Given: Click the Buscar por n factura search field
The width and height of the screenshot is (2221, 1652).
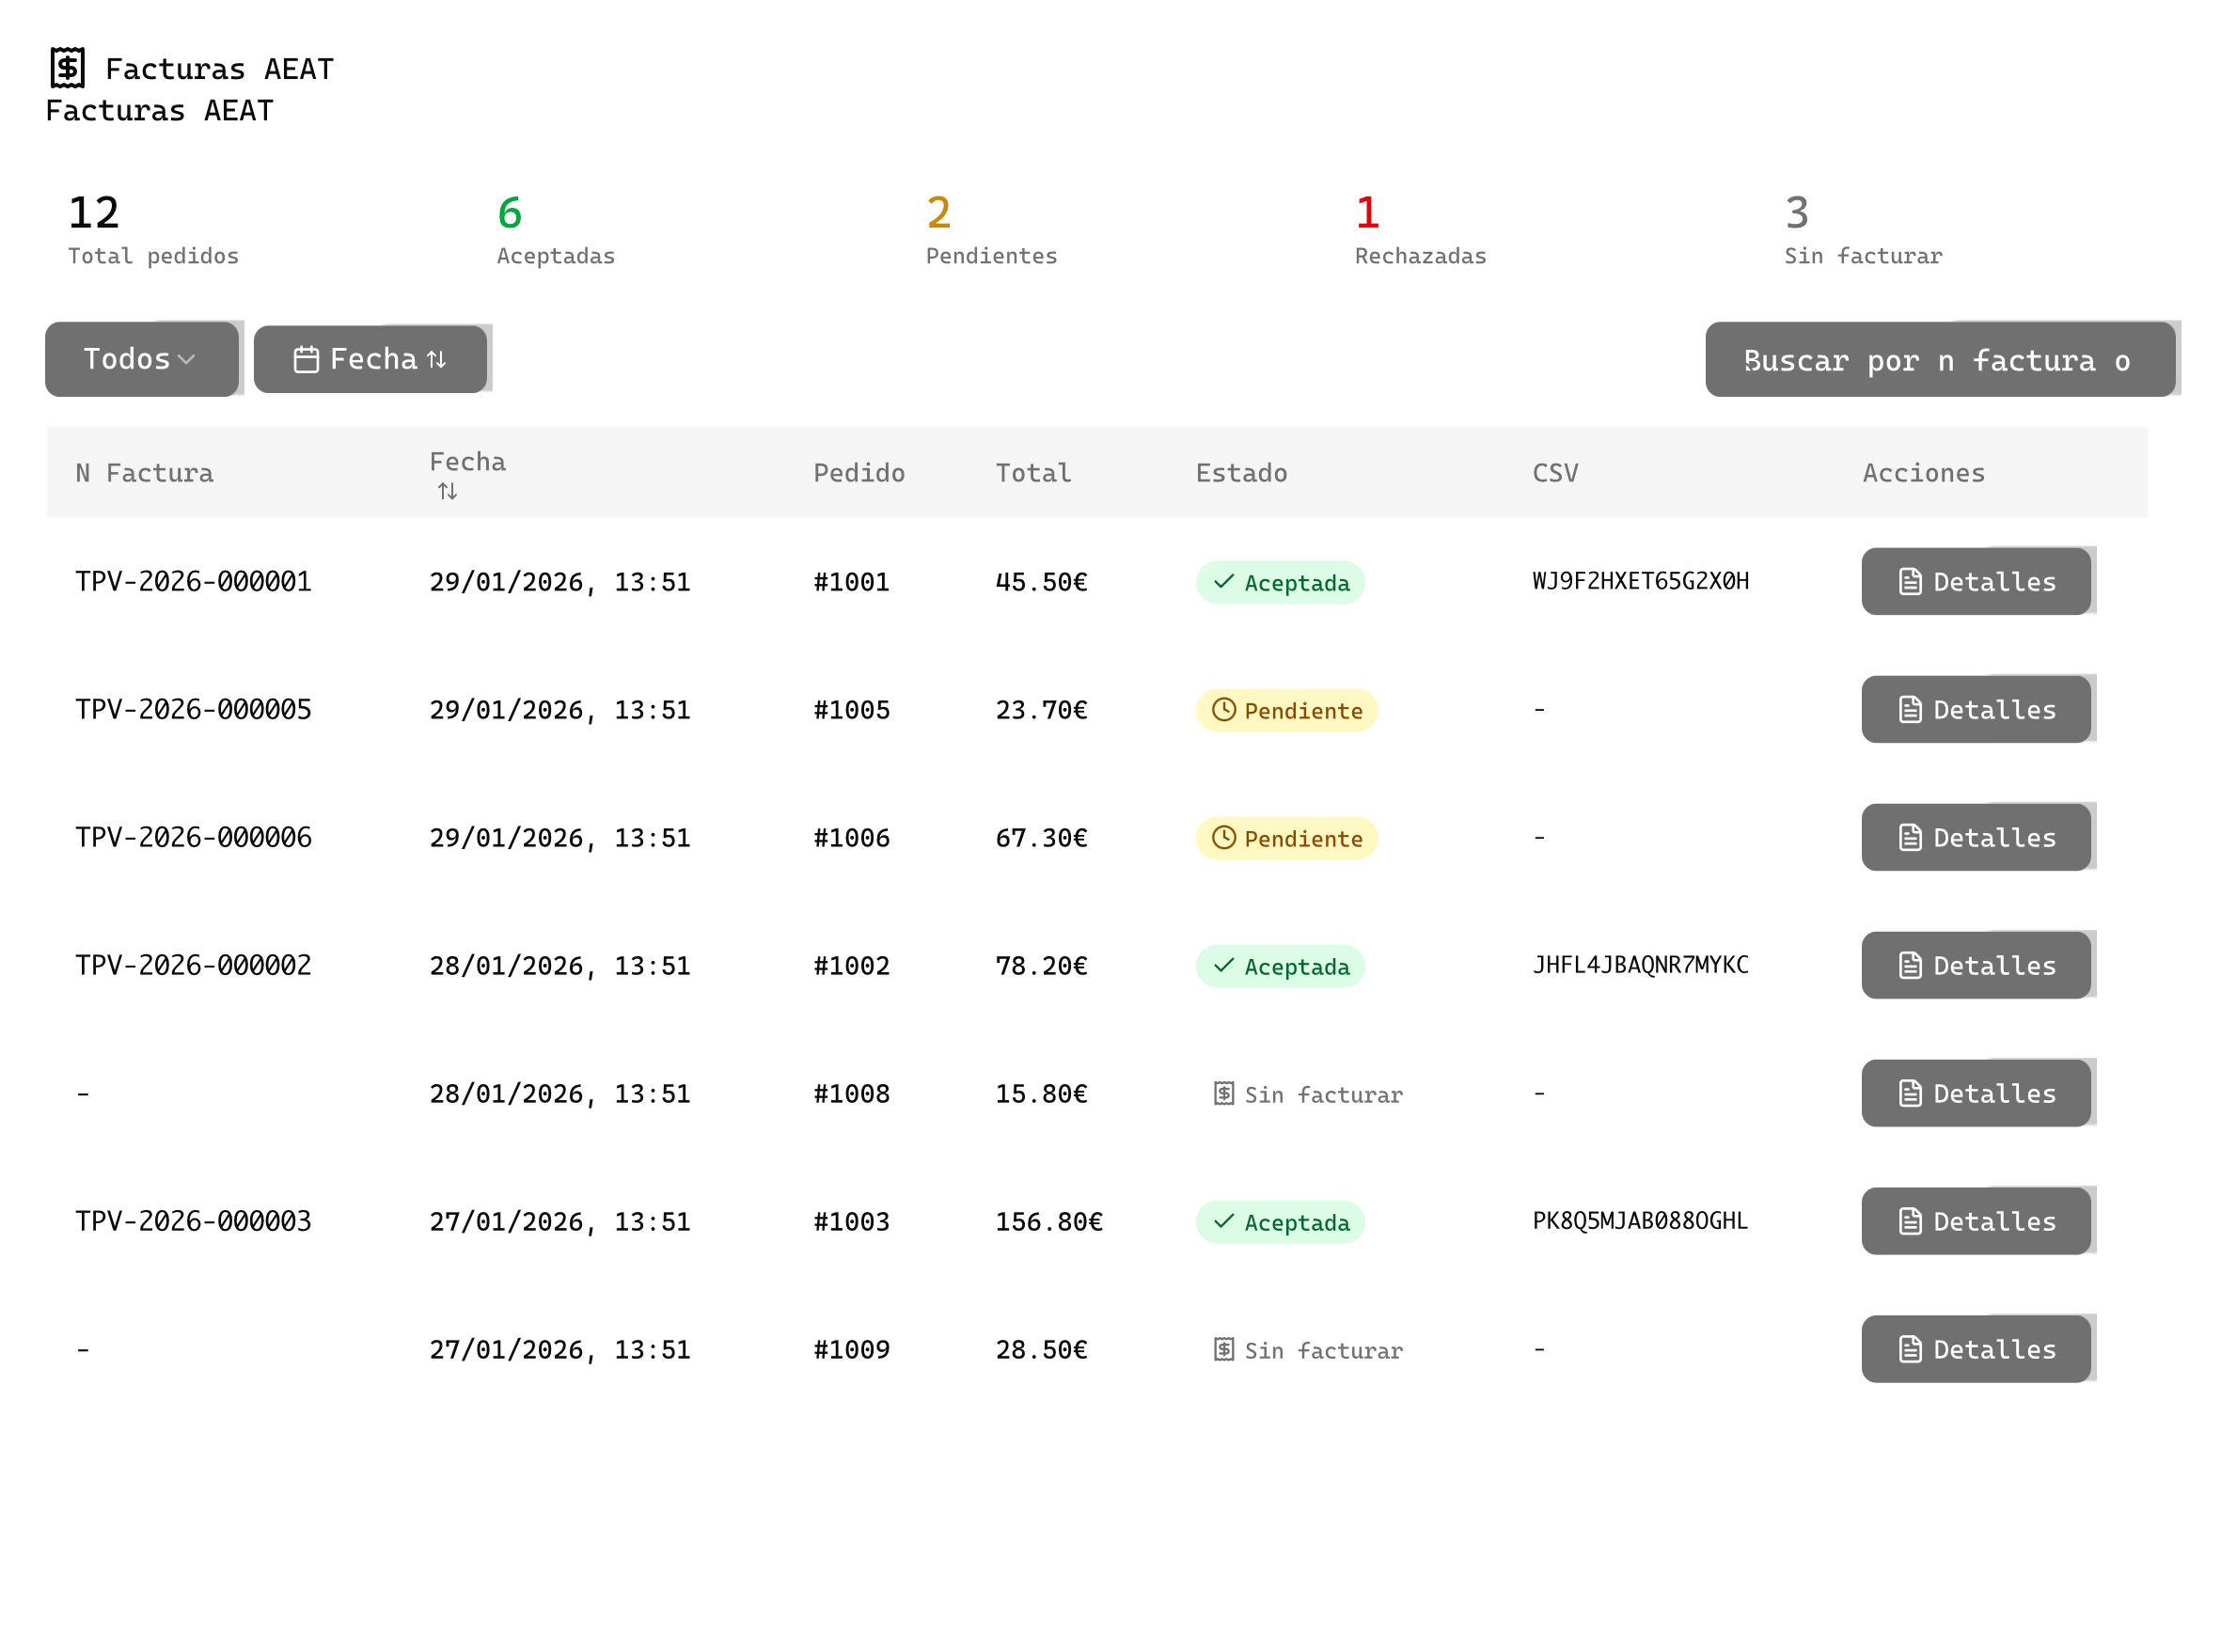Looking at the screenshot, I should [1939, 360].
